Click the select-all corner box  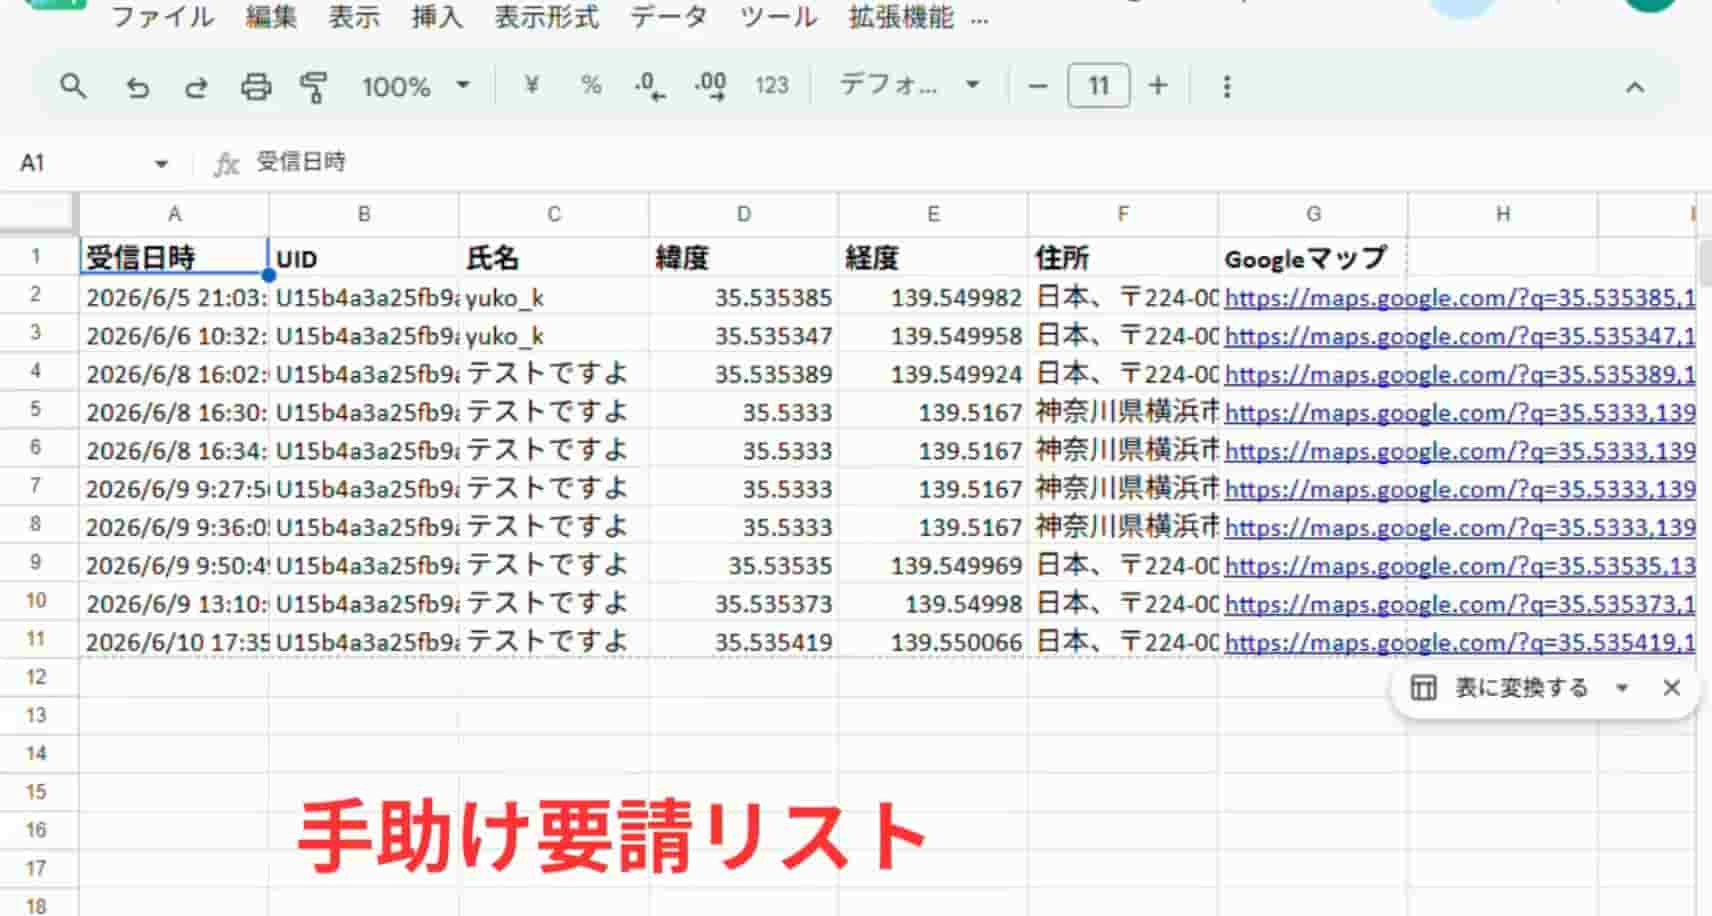[x=37, y=213]
